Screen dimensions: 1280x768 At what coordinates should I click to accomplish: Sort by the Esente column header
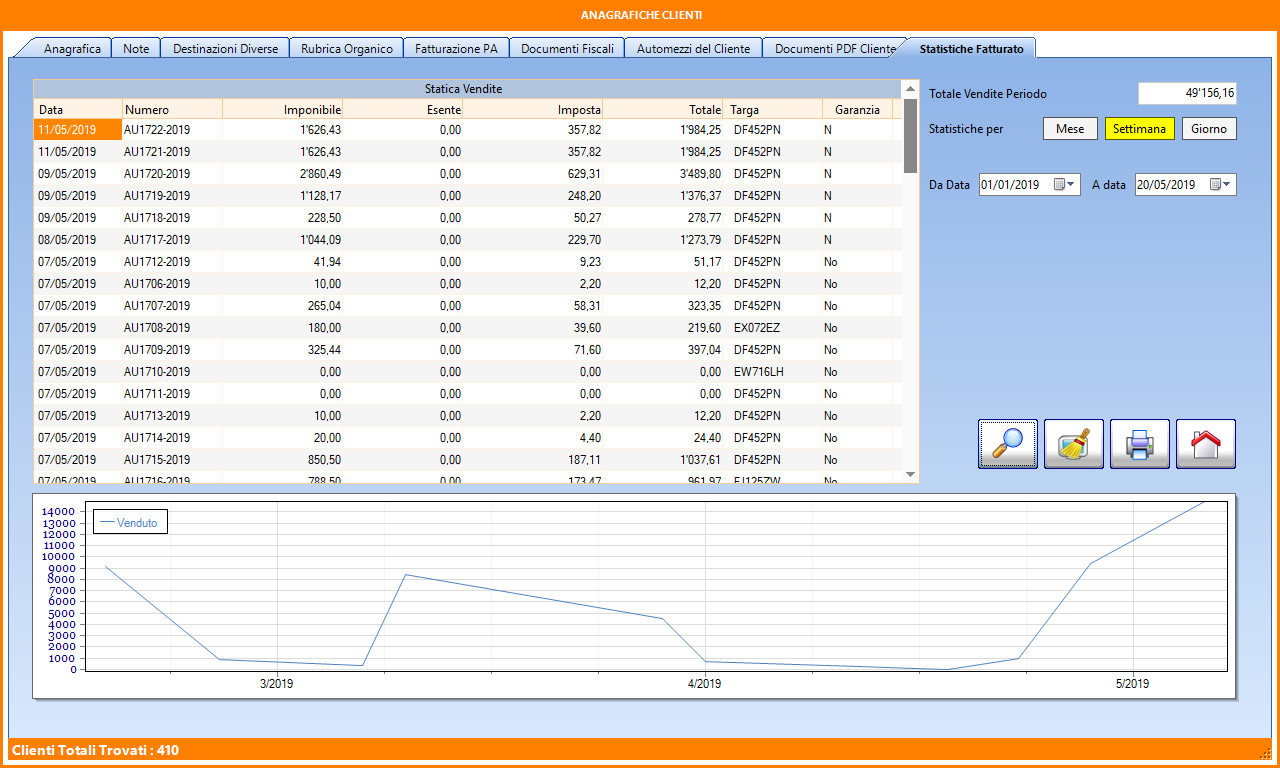coord(403,109)
